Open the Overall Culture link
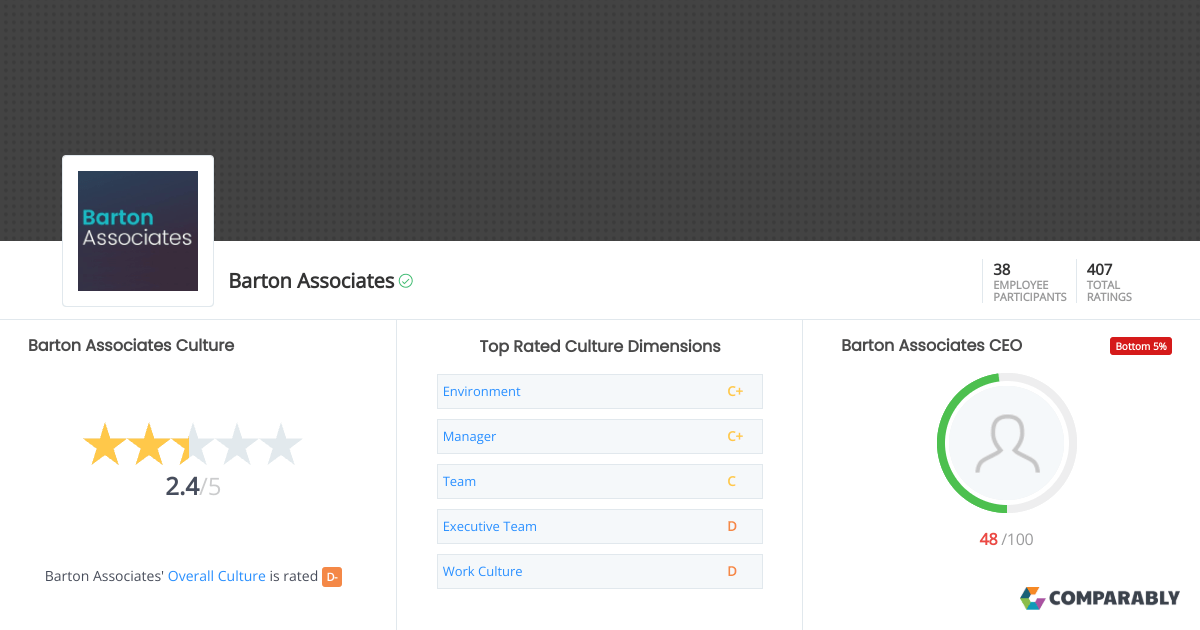Screen dimensions: 1200x630 tap(217, 576)
